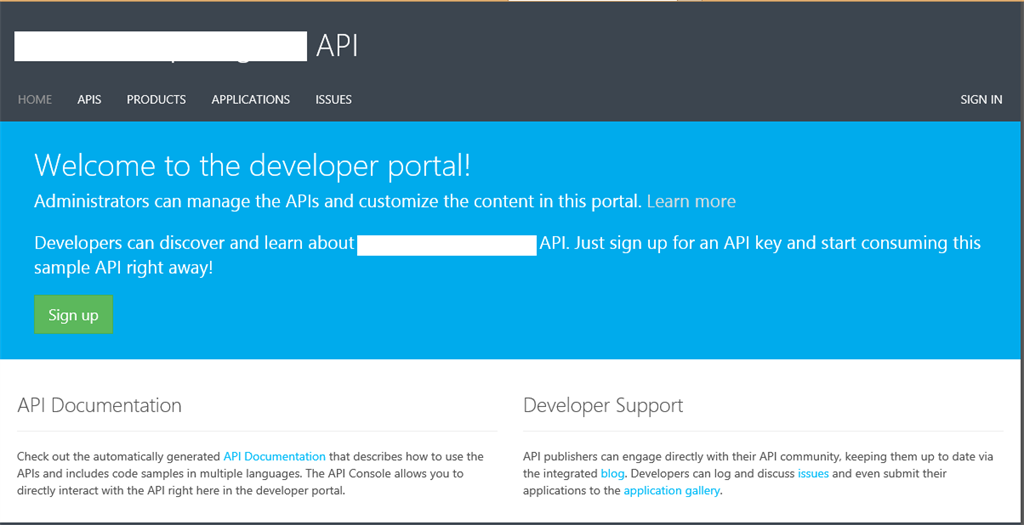The height and width of the screenshot is (525, 1024).
Task: Click the redacted site name in header
Action: [160, 46]
